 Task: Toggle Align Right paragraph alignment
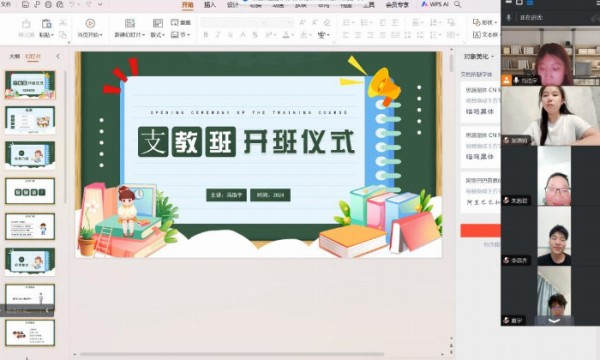click(370, 35)
